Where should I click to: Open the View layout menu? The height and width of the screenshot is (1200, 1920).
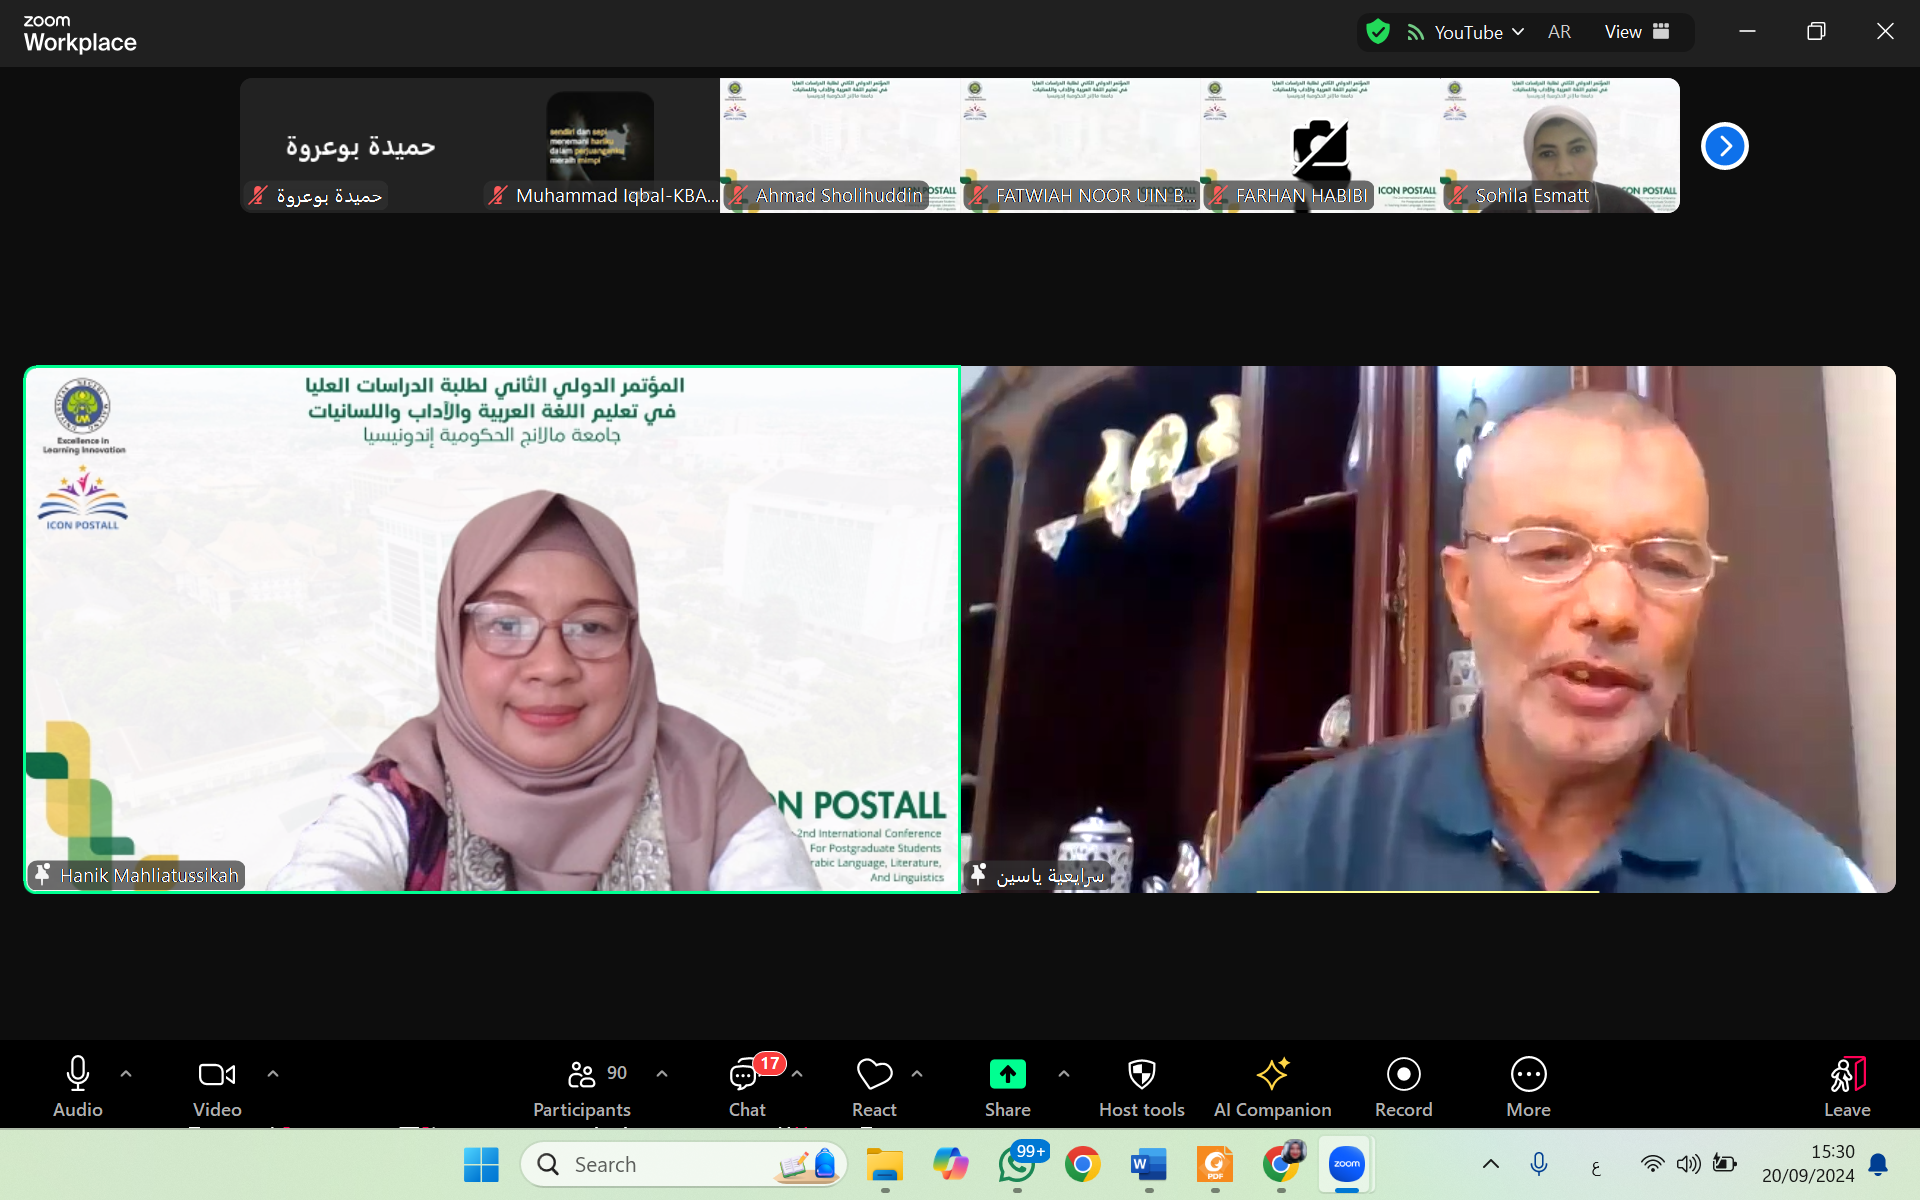coord(1636,32)
